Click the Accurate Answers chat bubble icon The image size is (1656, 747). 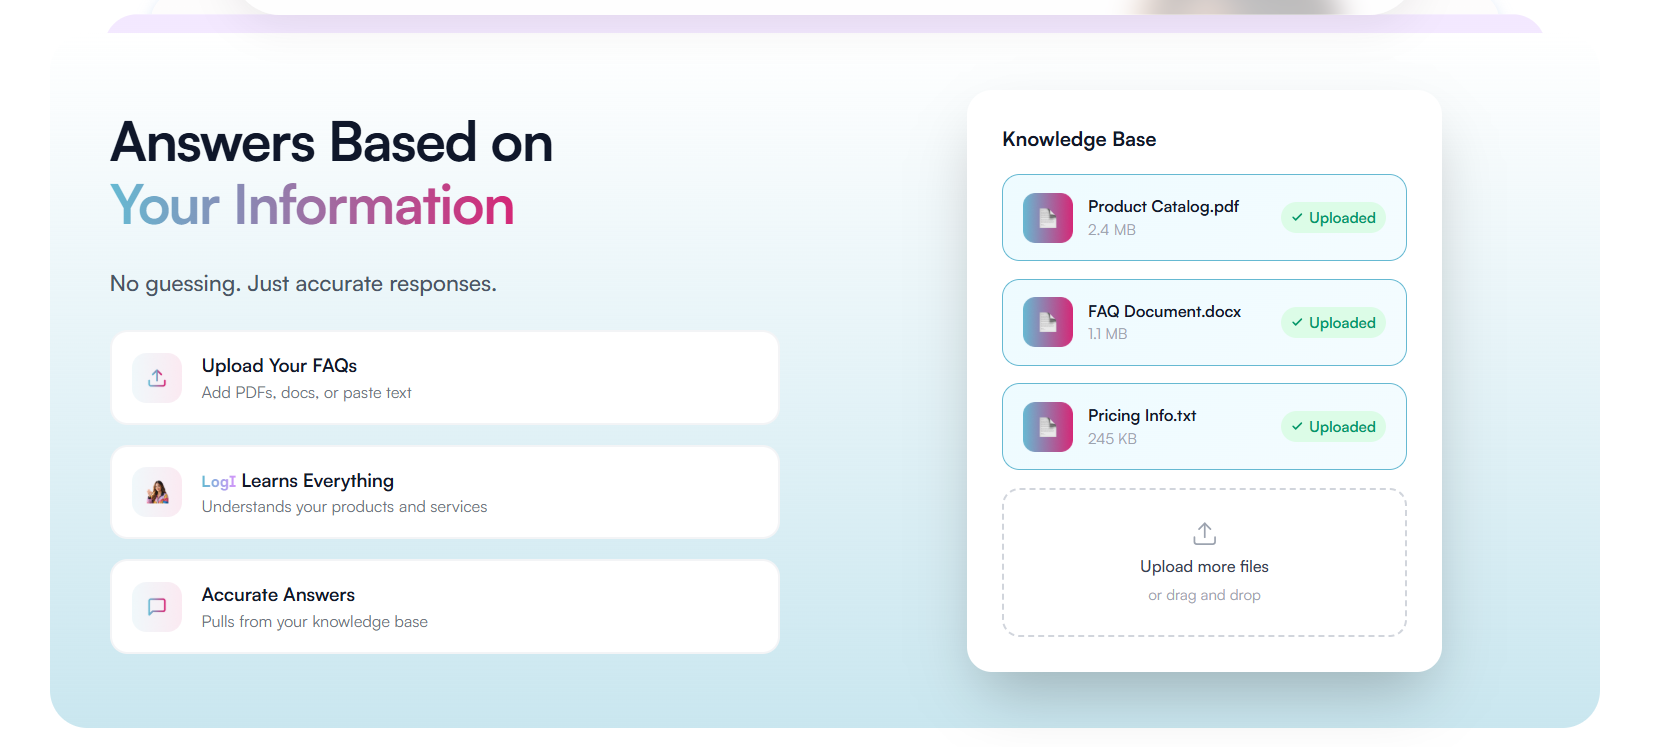coord(157,607)
